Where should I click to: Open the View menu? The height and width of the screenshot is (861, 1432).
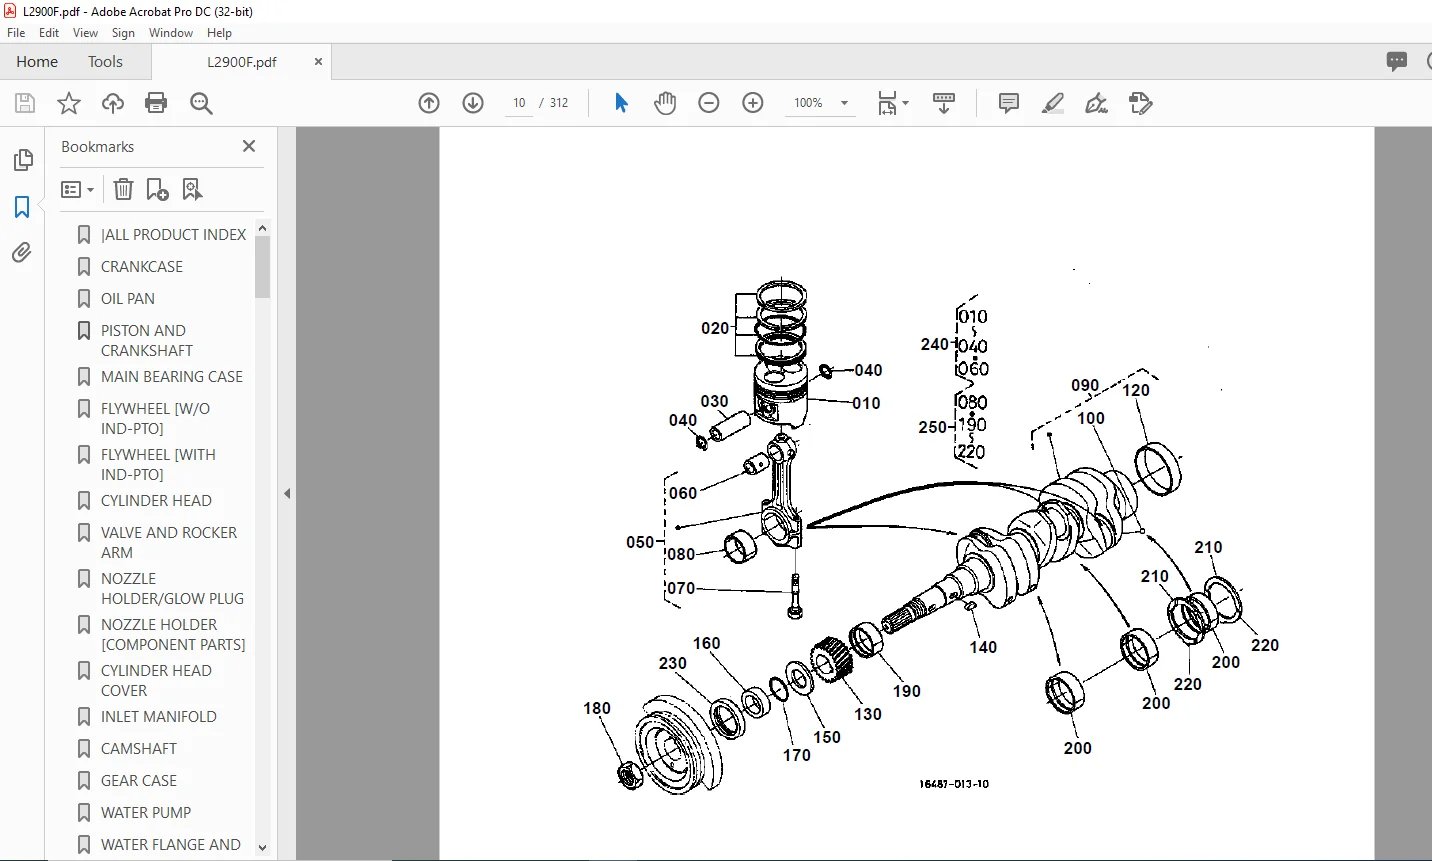click(85, 32)
